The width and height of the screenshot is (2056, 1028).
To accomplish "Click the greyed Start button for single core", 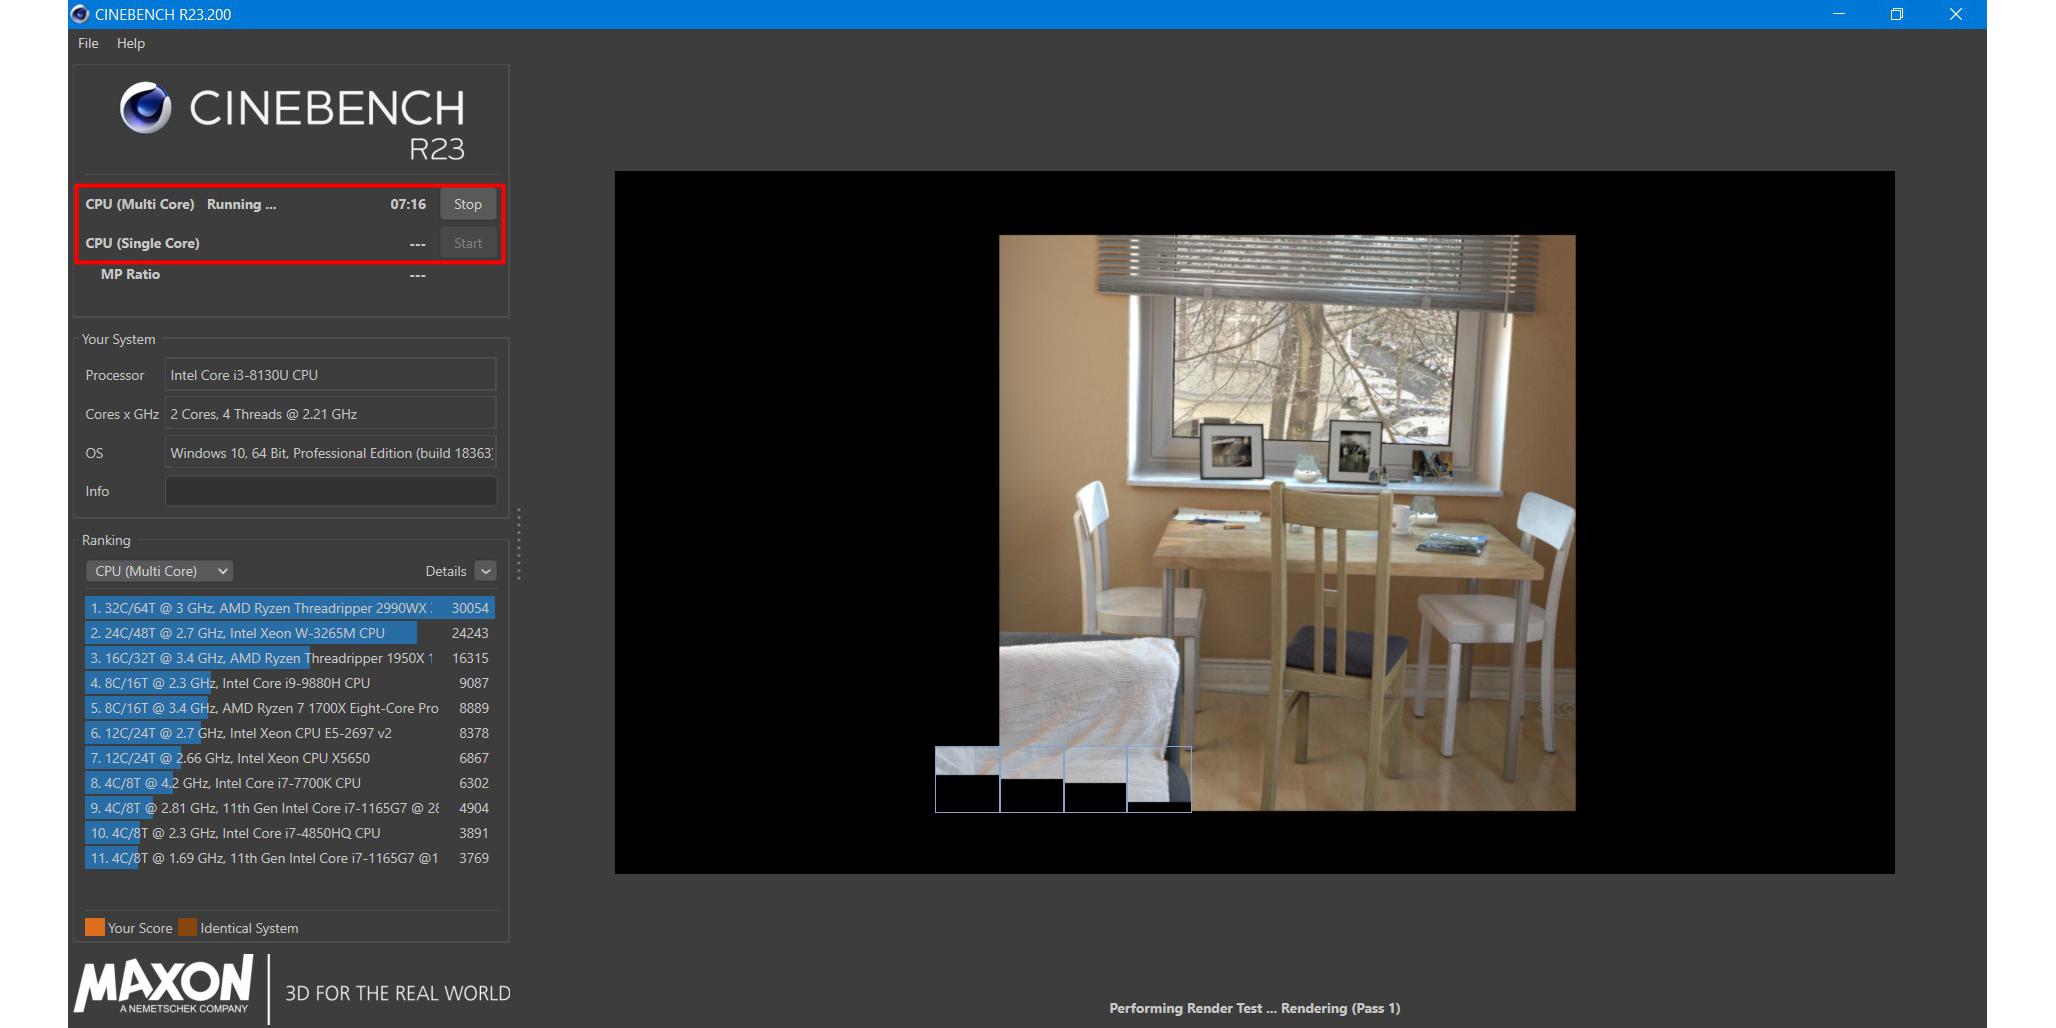I will 468,243.
